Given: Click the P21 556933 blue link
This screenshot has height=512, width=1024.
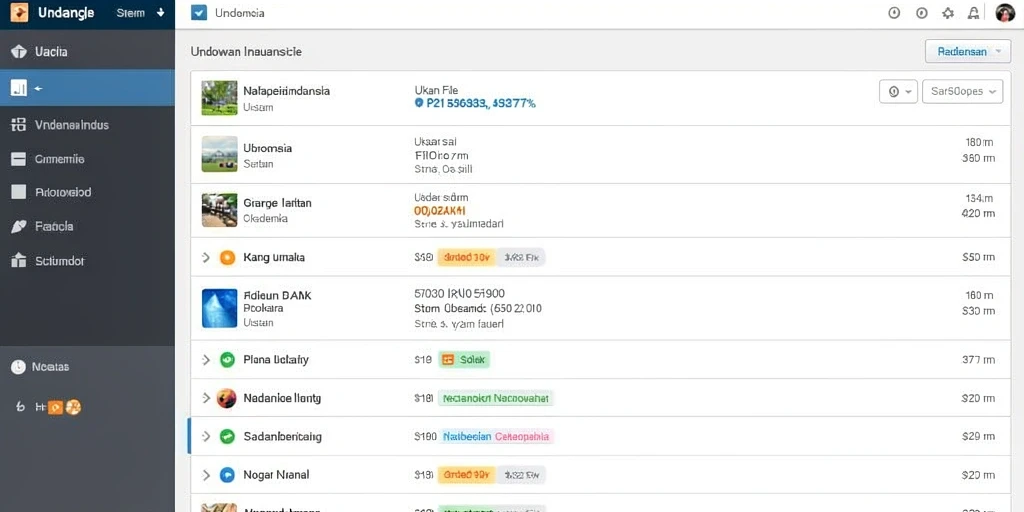Looking at the screenshot, I should click(x=475, y=103).
